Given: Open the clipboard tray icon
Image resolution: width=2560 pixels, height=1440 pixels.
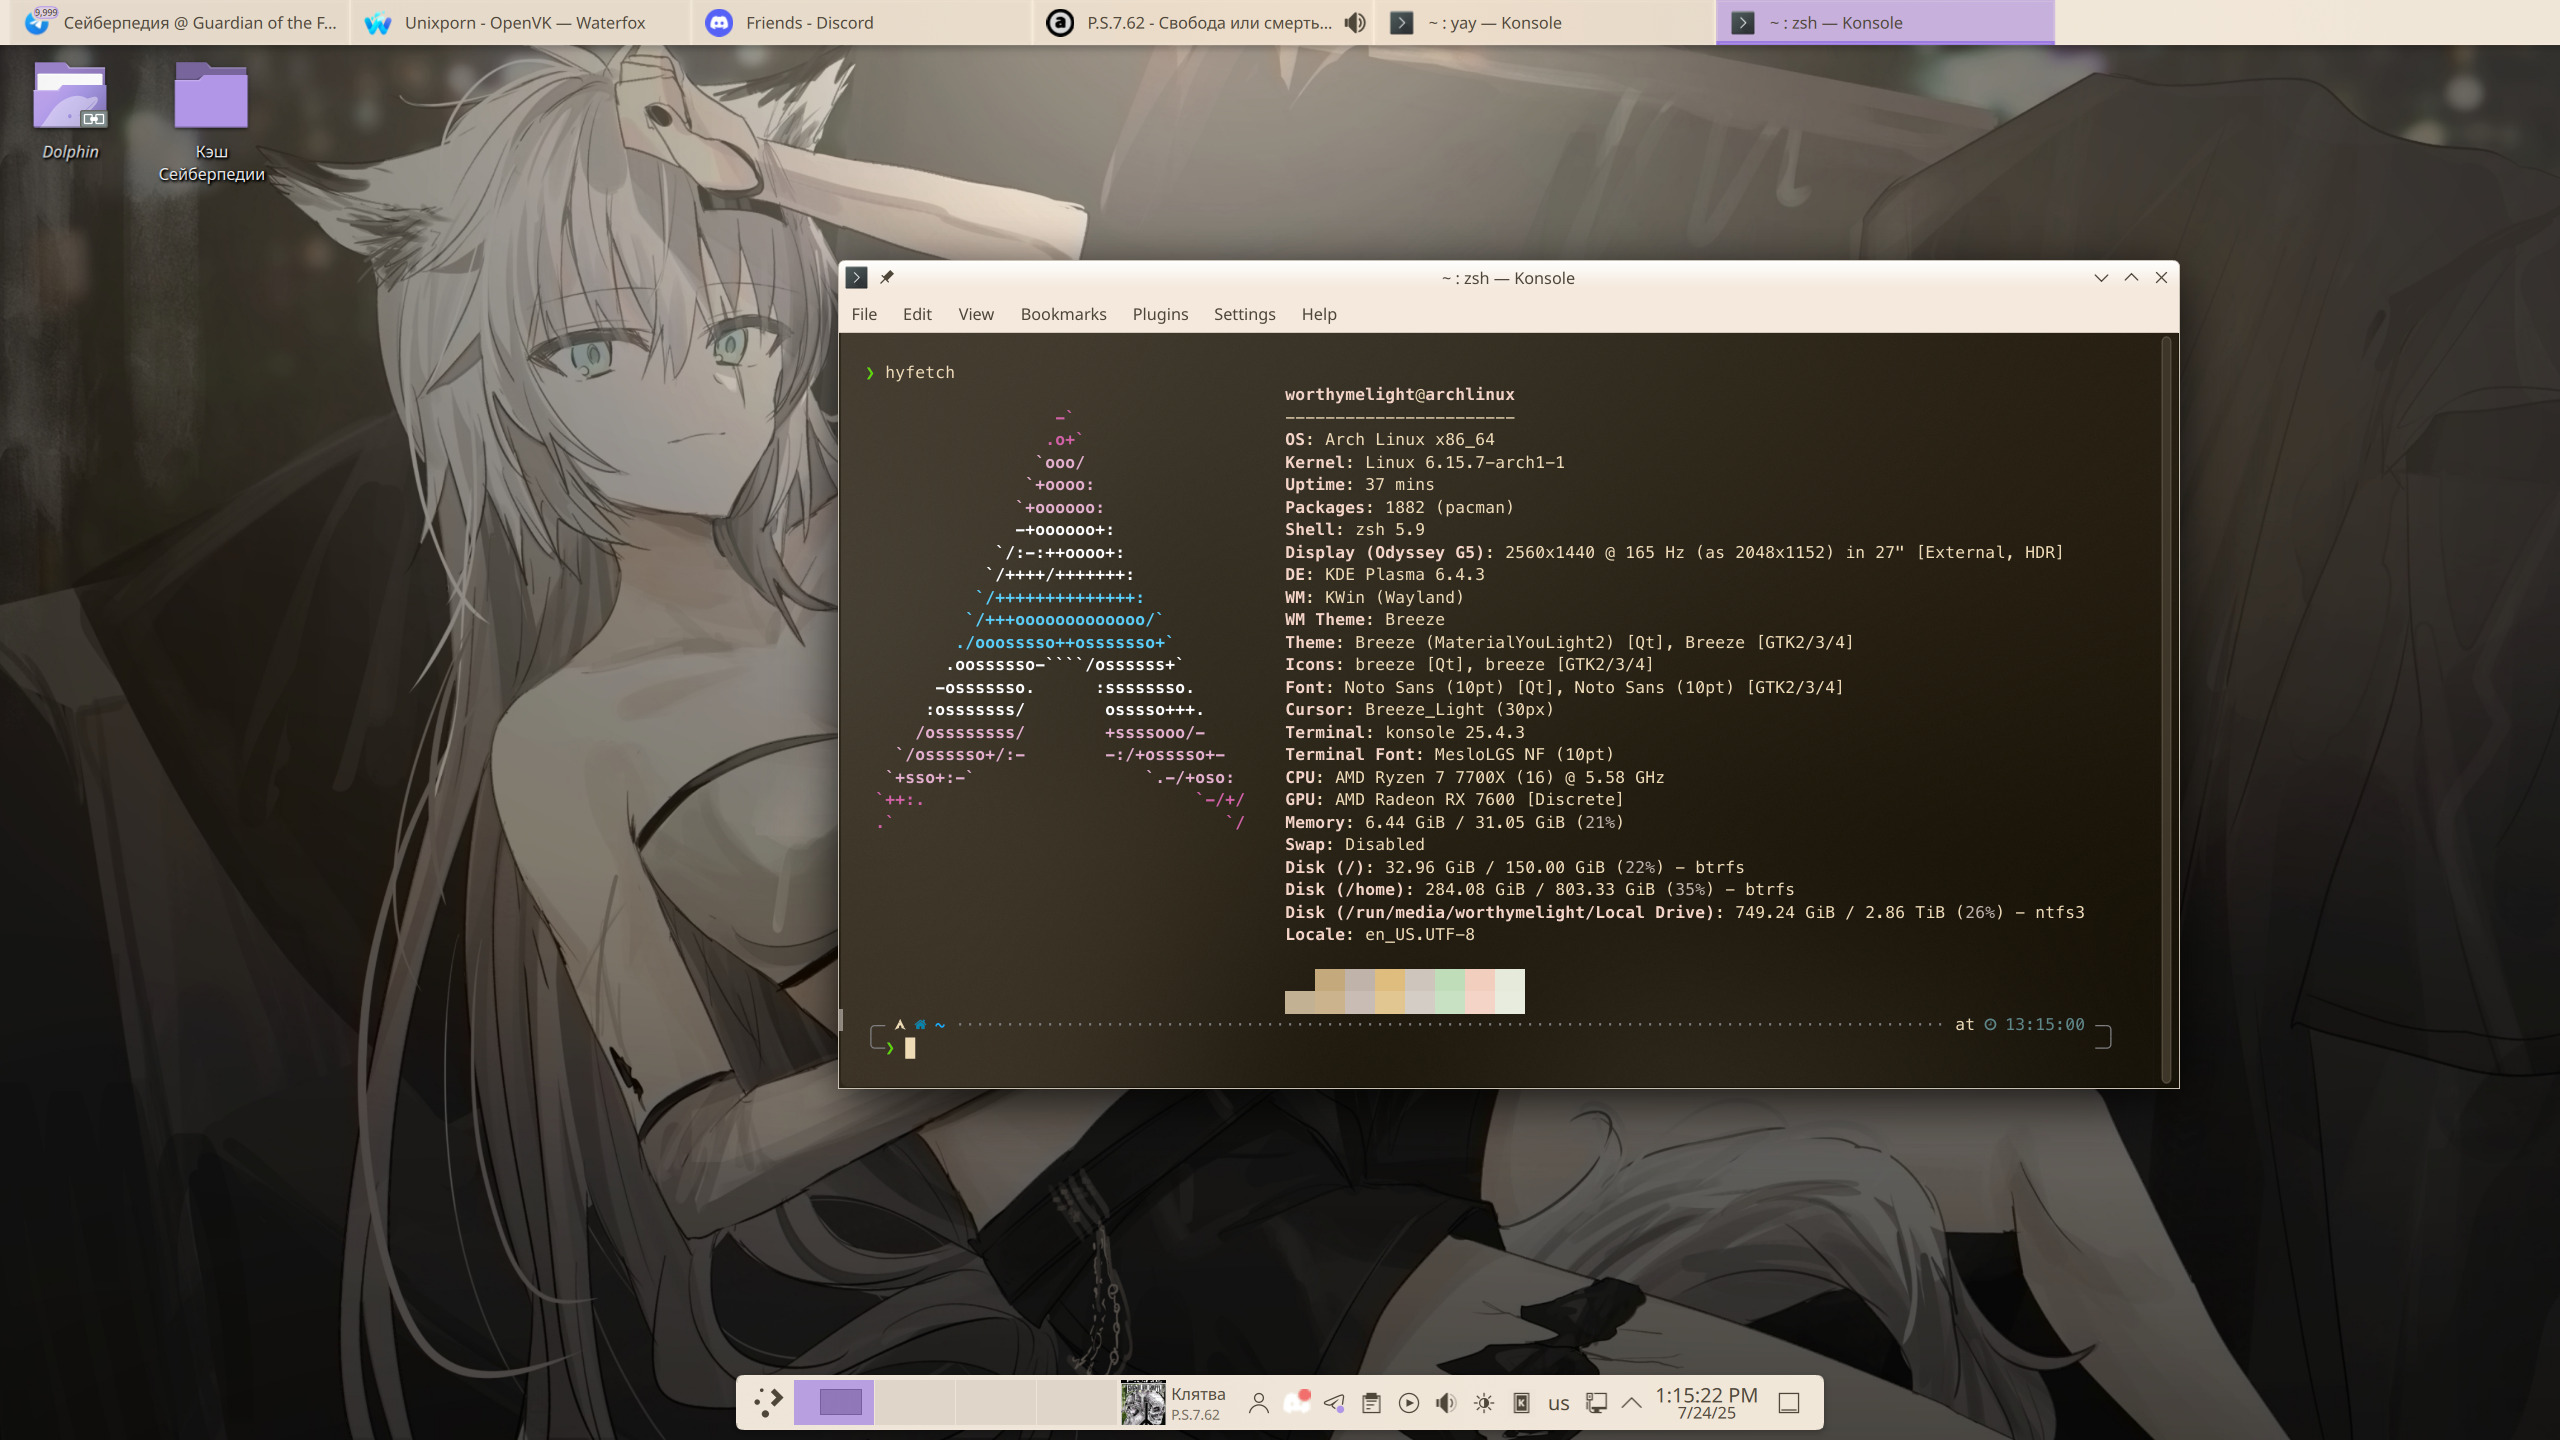Looking at the screenshot, I should coord(1371,1403).
